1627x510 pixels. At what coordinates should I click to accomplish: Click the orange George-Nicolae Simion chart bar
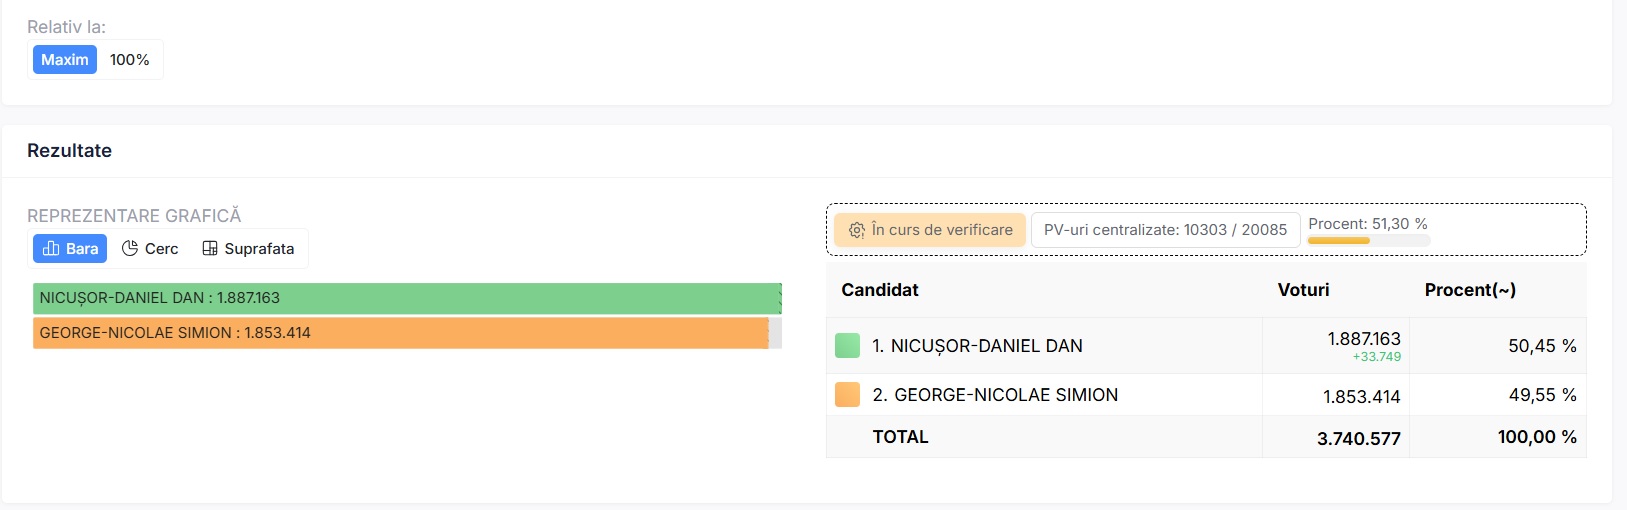[x=400, y=333]
